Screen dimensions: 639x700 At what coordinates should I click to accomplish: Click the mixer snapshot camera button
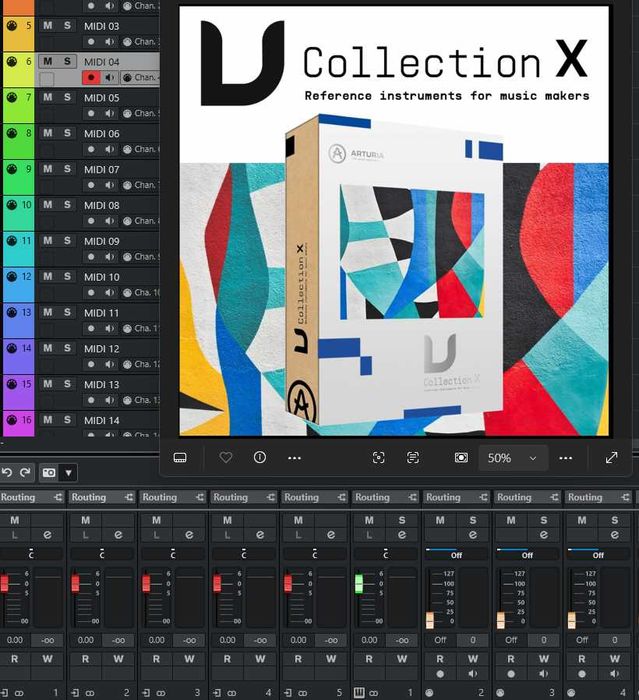click(49, 472)
